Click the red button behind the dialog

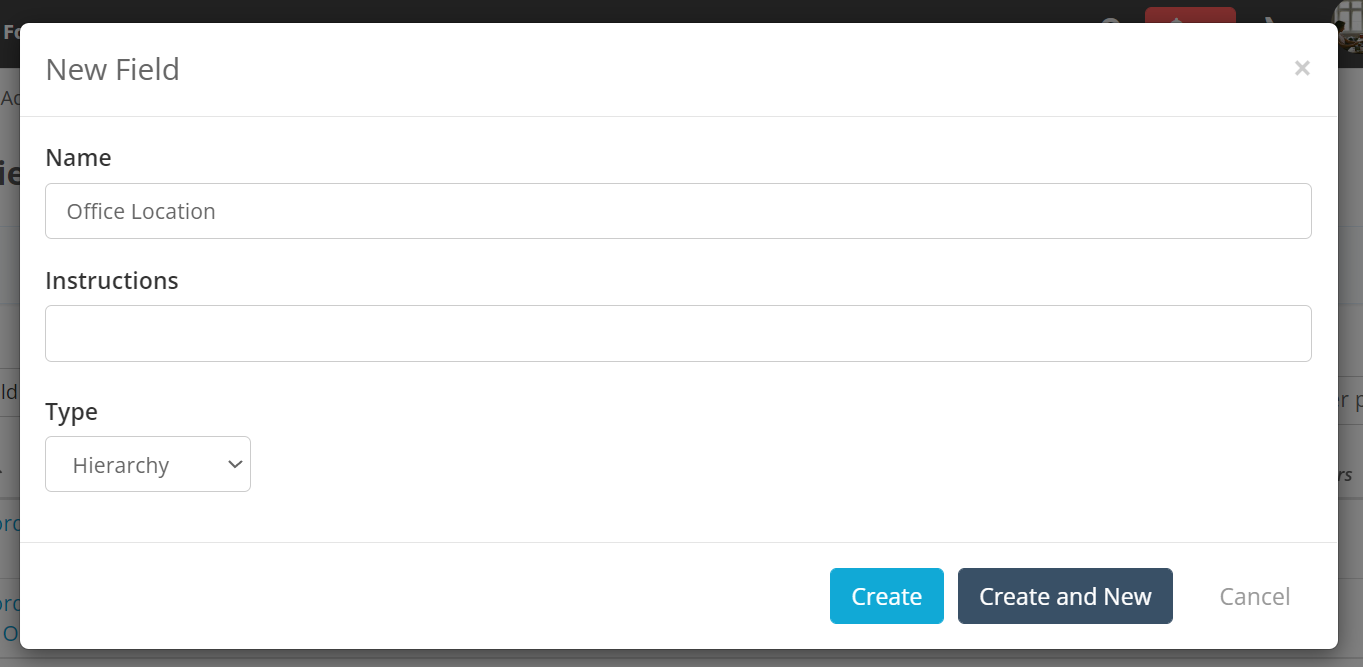point(1190,15)
